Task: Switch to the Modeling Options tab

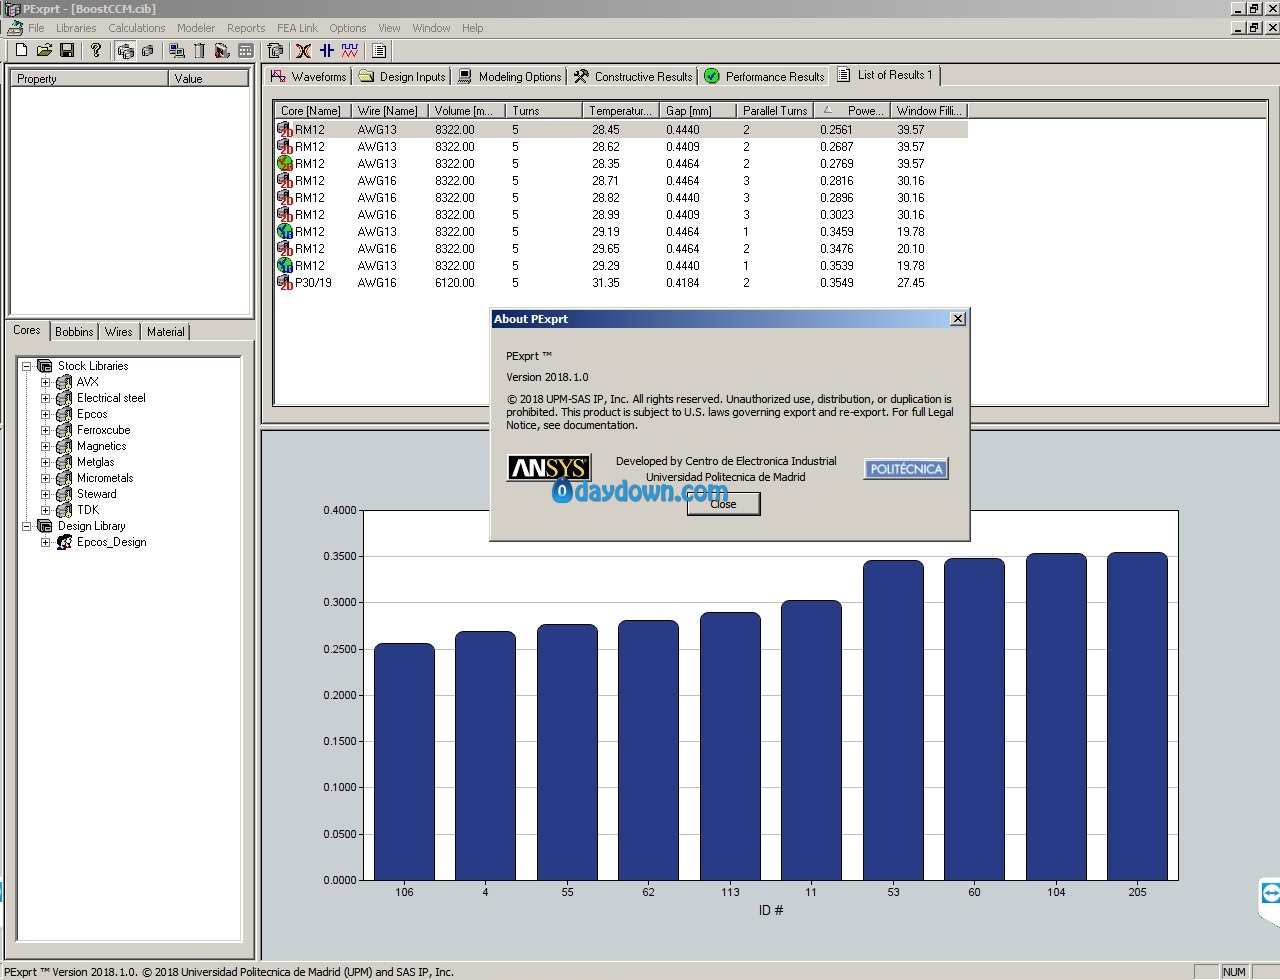Action: click(509, 77)
